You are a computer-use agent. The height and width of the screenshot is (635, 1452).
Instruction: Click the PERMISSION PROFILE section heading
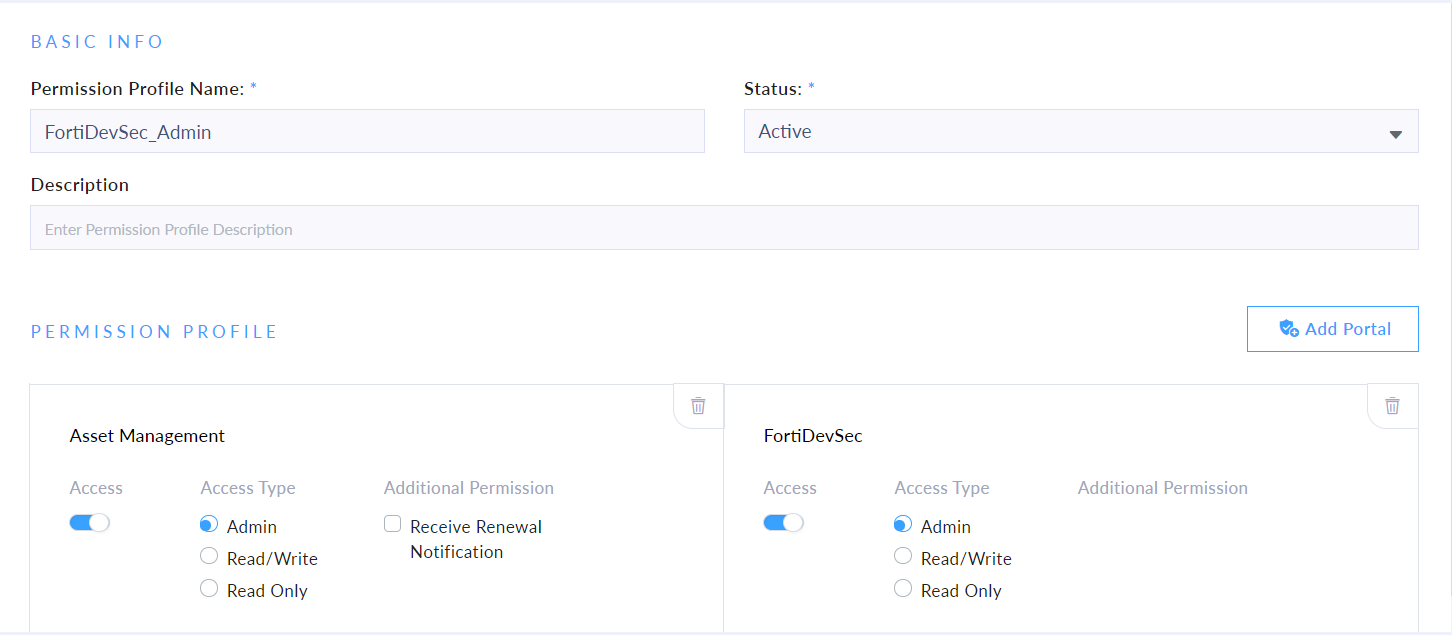(x=153, y=331)
